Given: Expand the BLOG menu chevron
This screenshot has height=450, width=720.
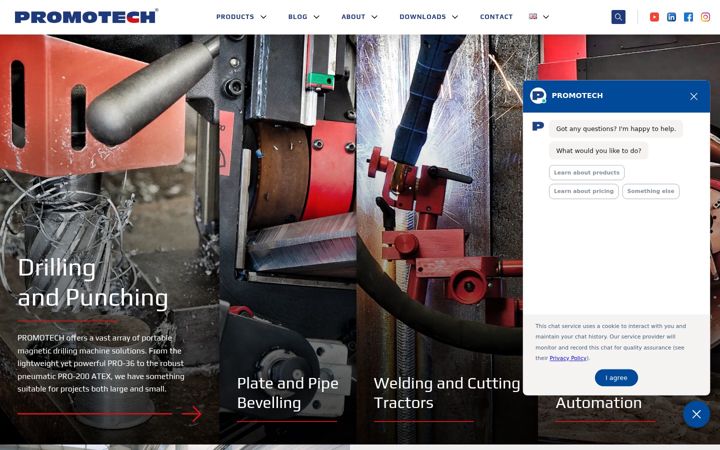Looking at the screenshot, I should (x=316, y=17).
